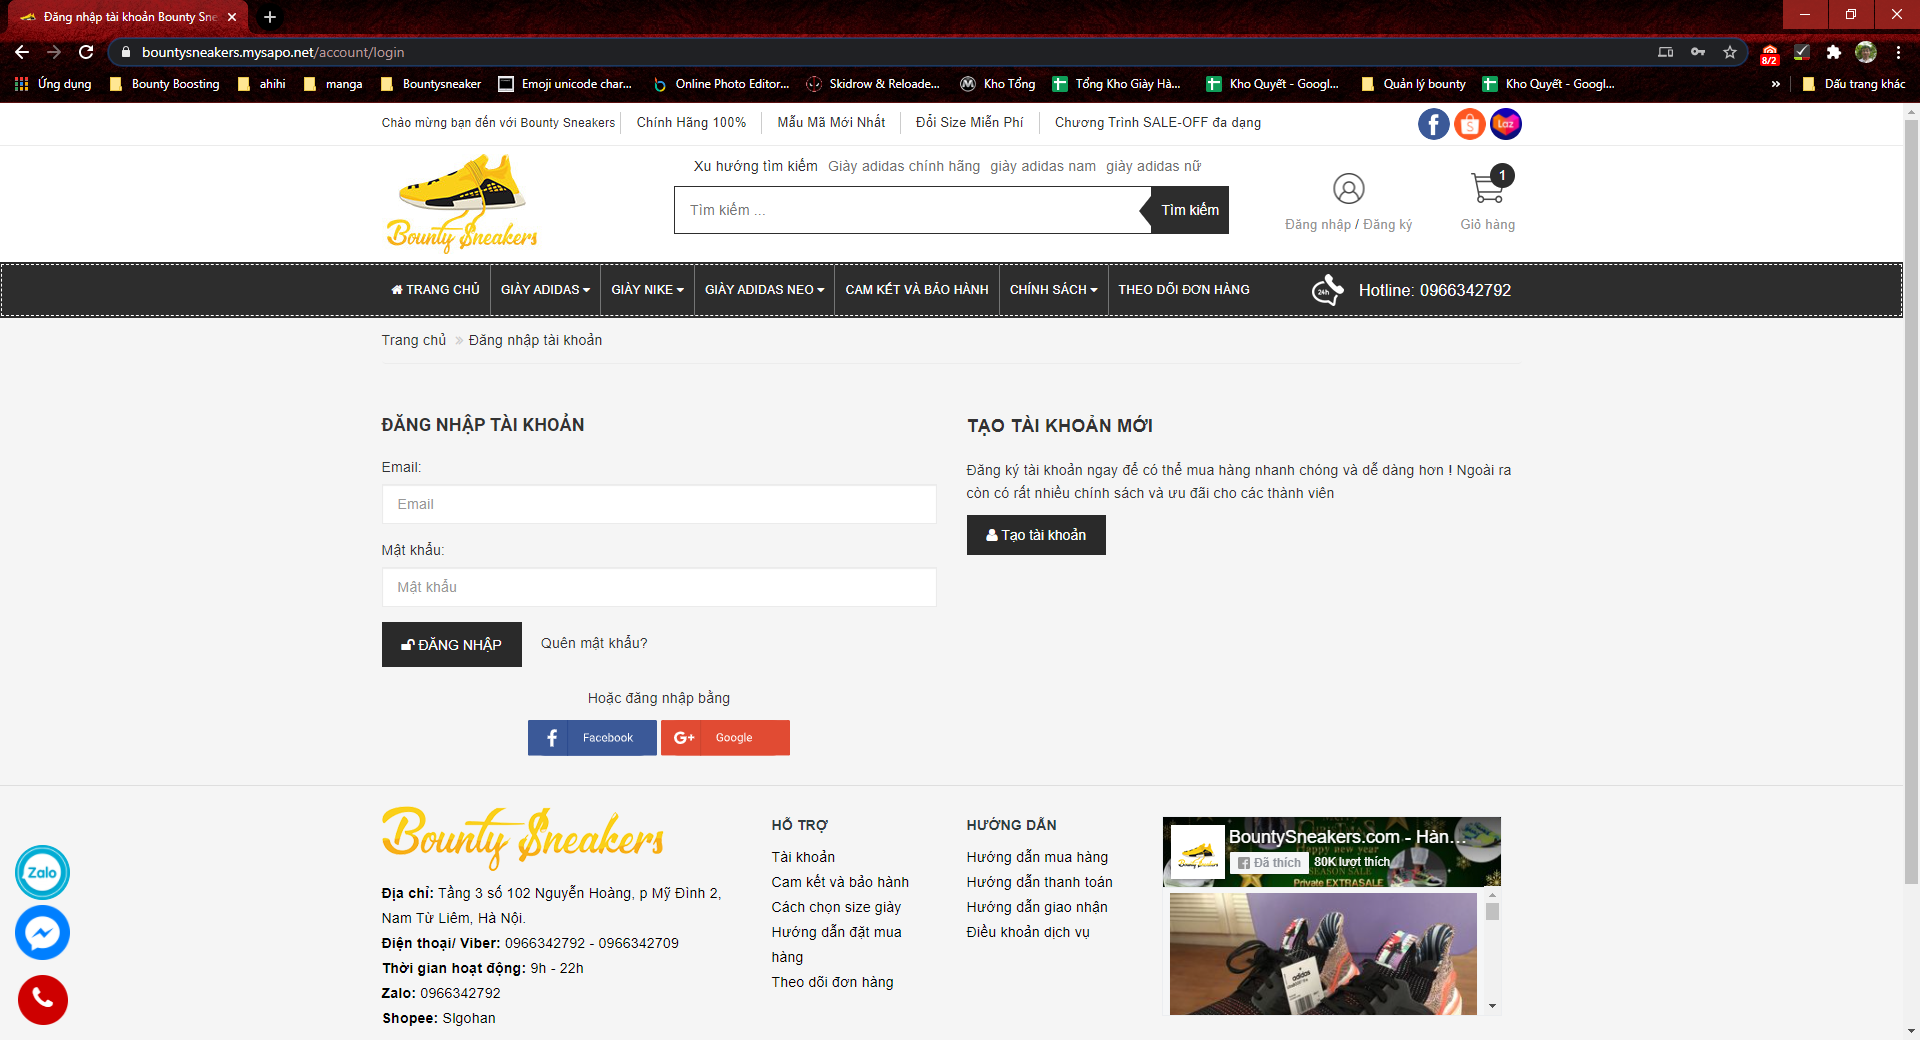This screenshot has height=1040, width=1920.
Task: Click the 24h hotline phone icon
Action: pyautogui.click(x=1328, y=290)
